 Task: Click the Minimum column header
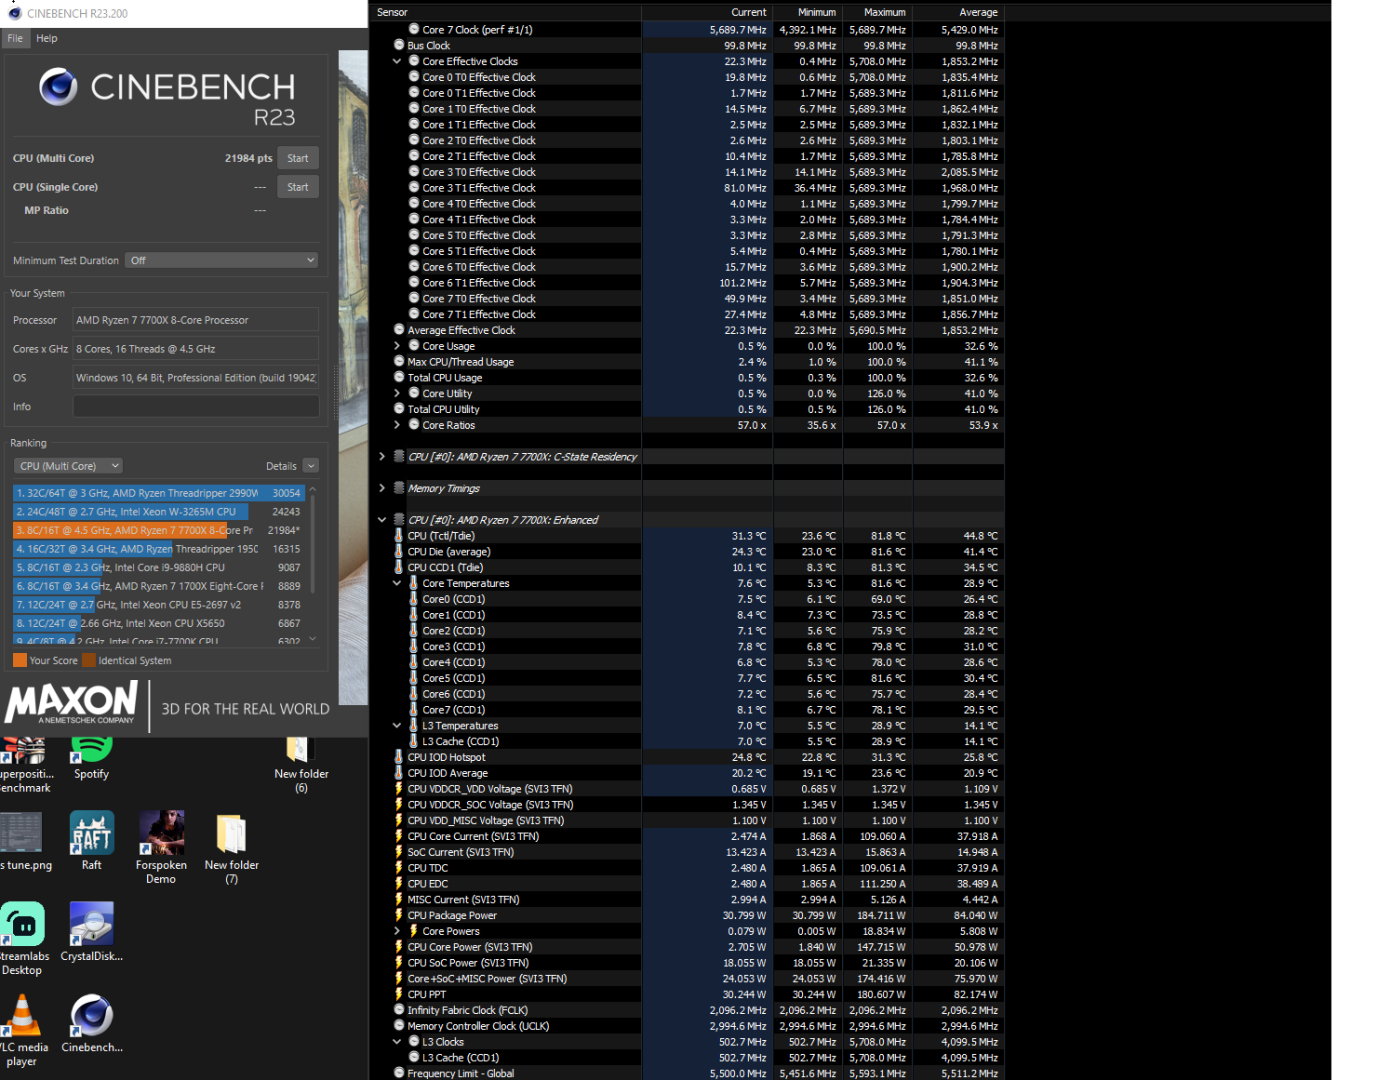(807, 12)
